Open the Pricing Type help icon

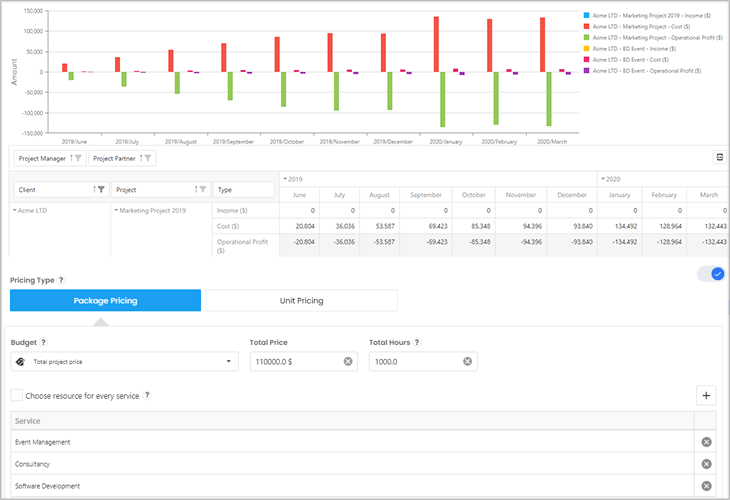(61, 280)
